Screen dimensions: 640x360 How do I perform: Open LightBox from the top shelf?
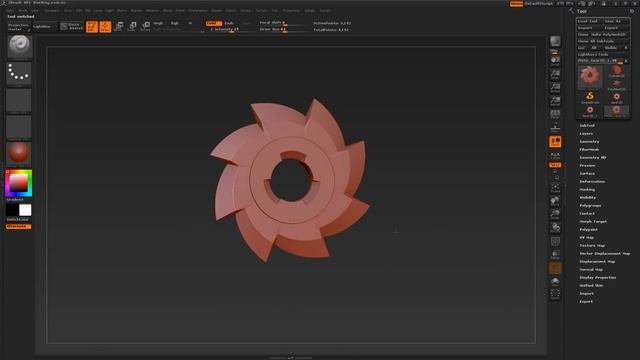pos(44,27)
